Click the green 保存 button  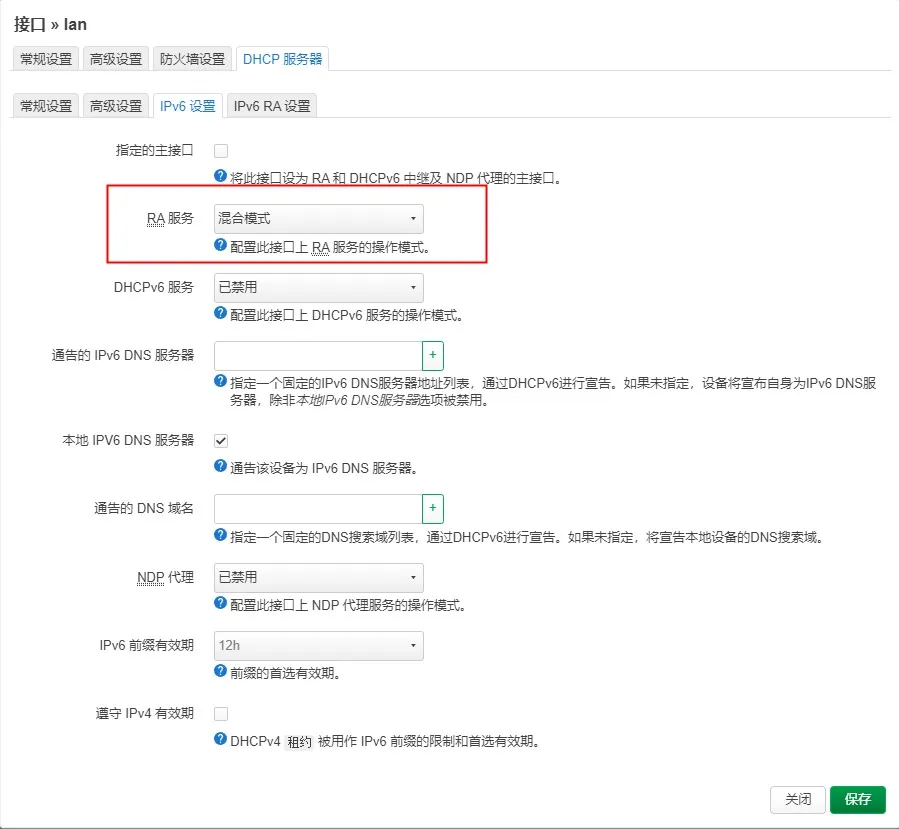pyautogui.click(x=858, y=799)
